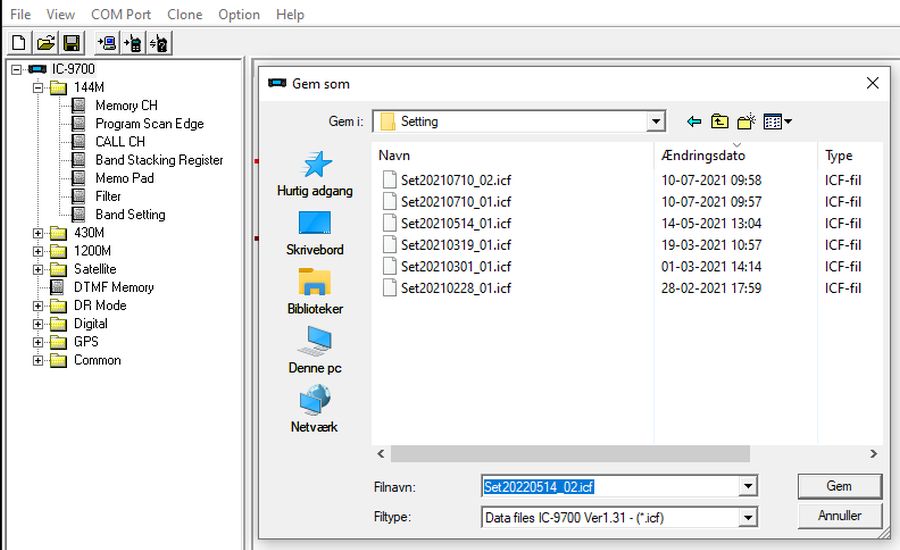Click the Annuller cancel button

[x=839, y=516]
